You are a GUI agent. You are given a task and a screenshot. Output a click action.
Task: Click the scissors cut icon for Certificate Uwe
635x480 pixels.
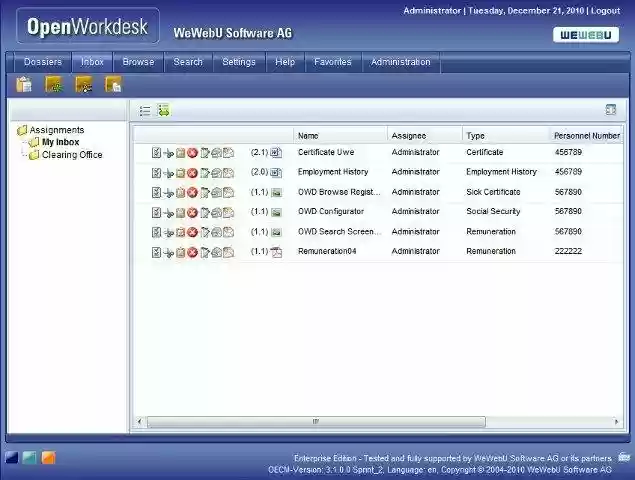[168, 153]
